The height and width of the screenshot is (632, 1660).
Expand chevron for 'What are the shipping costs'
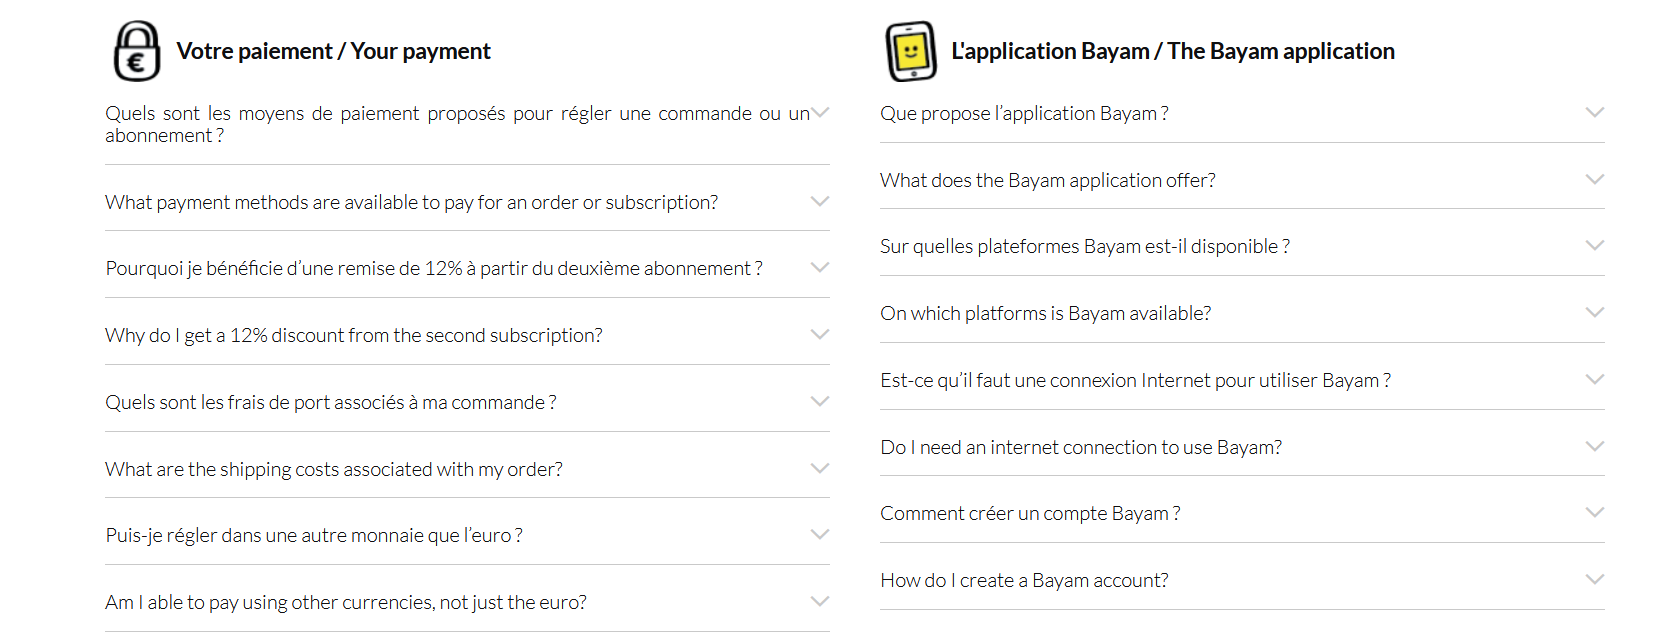point(820,468)
